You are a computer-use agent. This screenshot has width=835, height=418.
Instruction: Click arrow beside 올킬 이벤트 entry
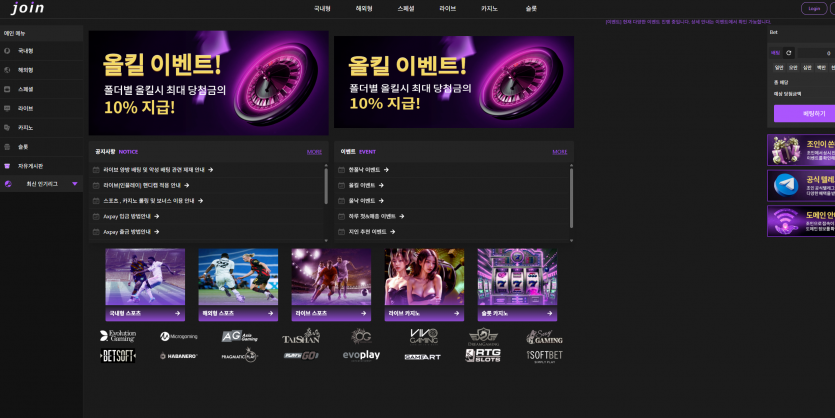[x=381, y=185]
